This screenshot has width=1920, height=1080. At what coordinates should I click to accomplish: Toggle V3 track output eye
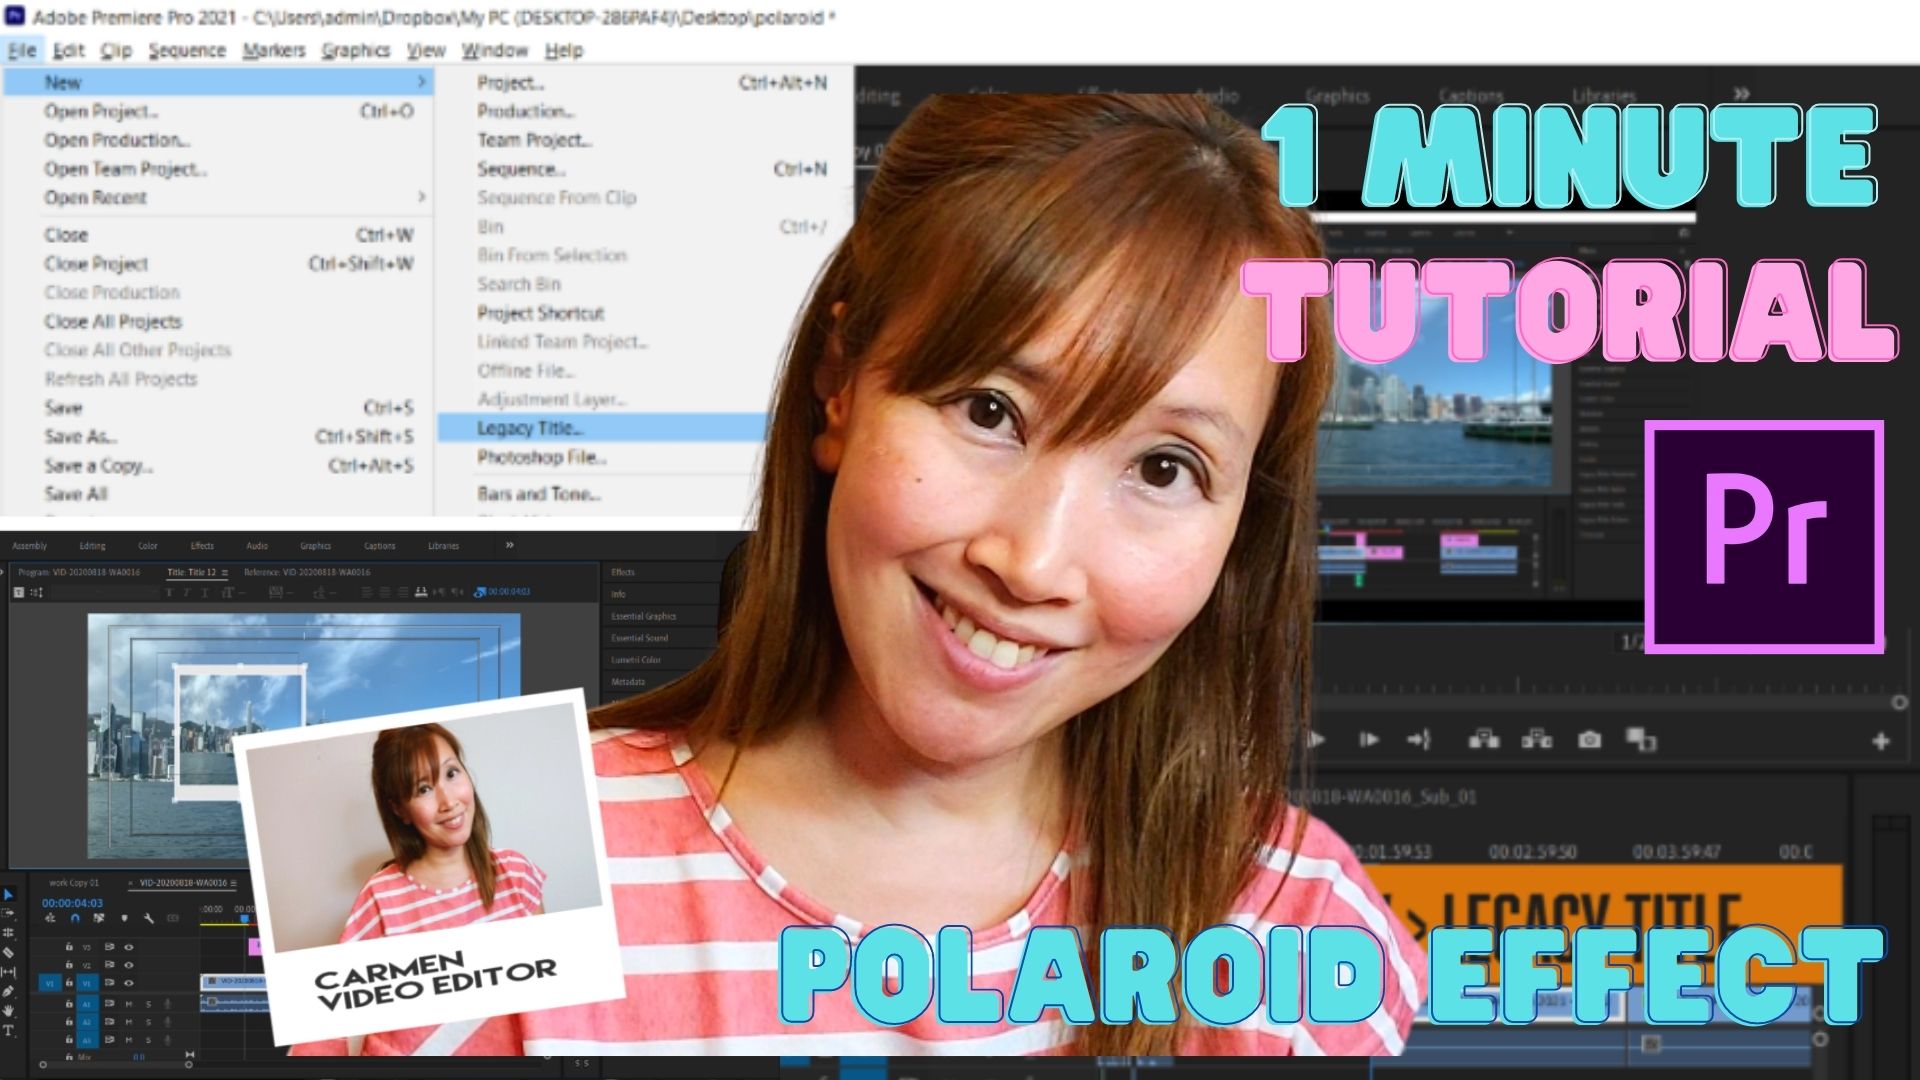pyautogui.click(x=128, y=946)
